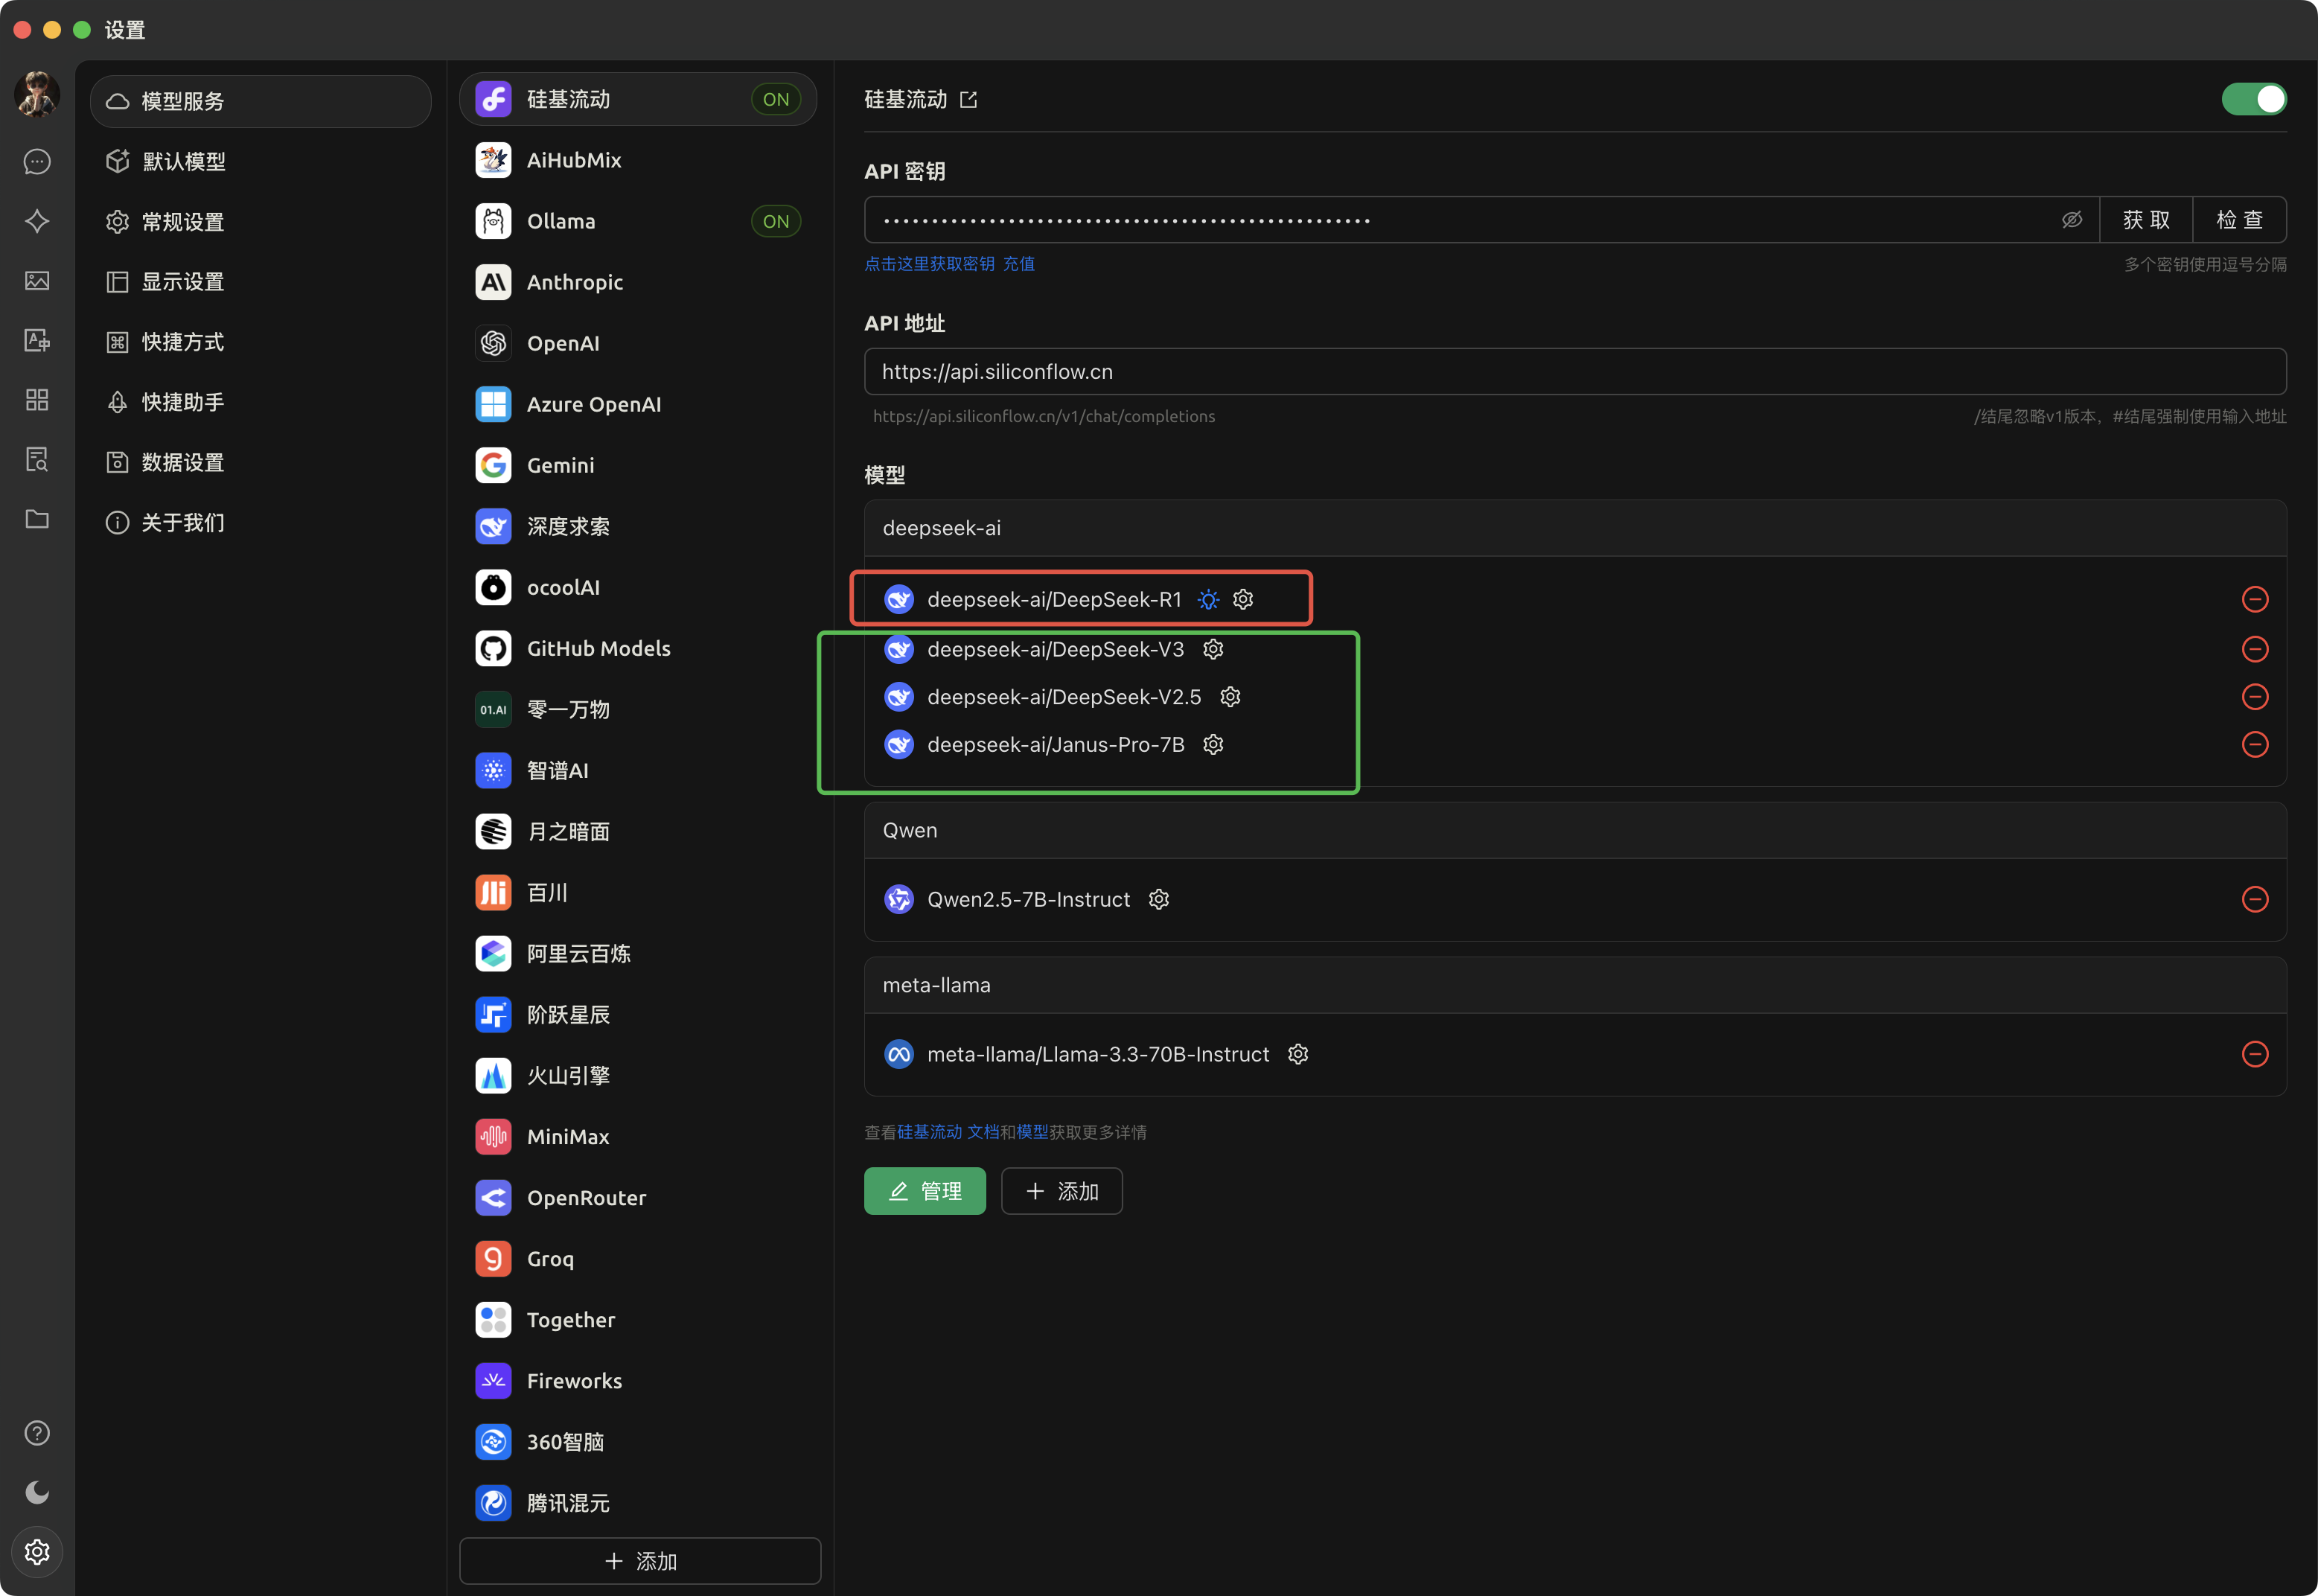
Task: Toggle dark theme moon icon
Action: [x=37, y=1492]
